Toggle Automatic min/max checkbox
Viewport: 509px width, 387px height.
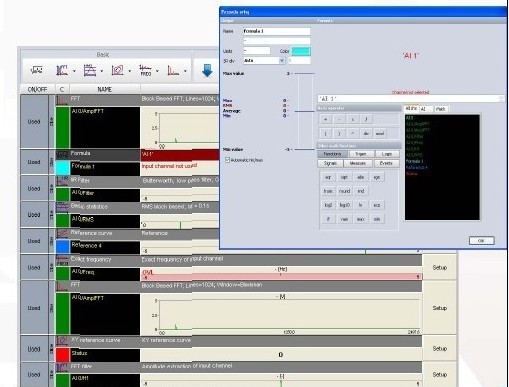point(228,160)
